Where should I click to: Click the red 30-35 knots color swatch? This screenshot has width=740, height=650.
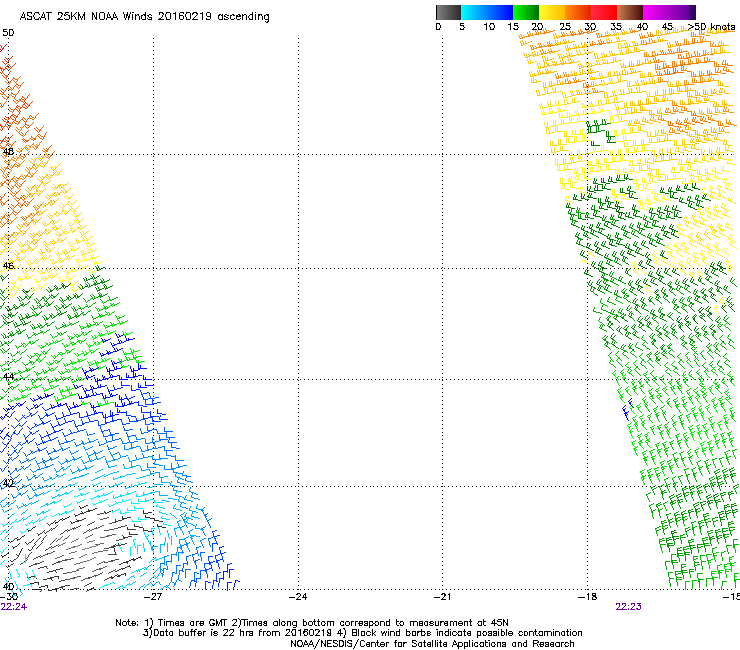[x=604, y=12]
